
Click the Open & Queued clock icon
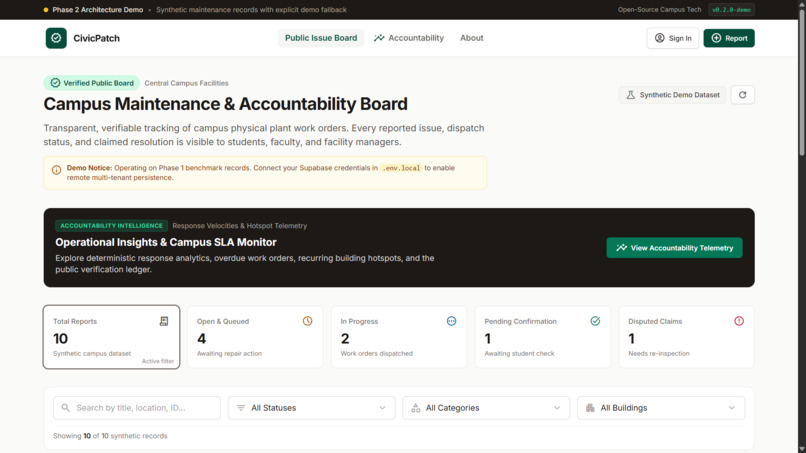click(307, 321)
